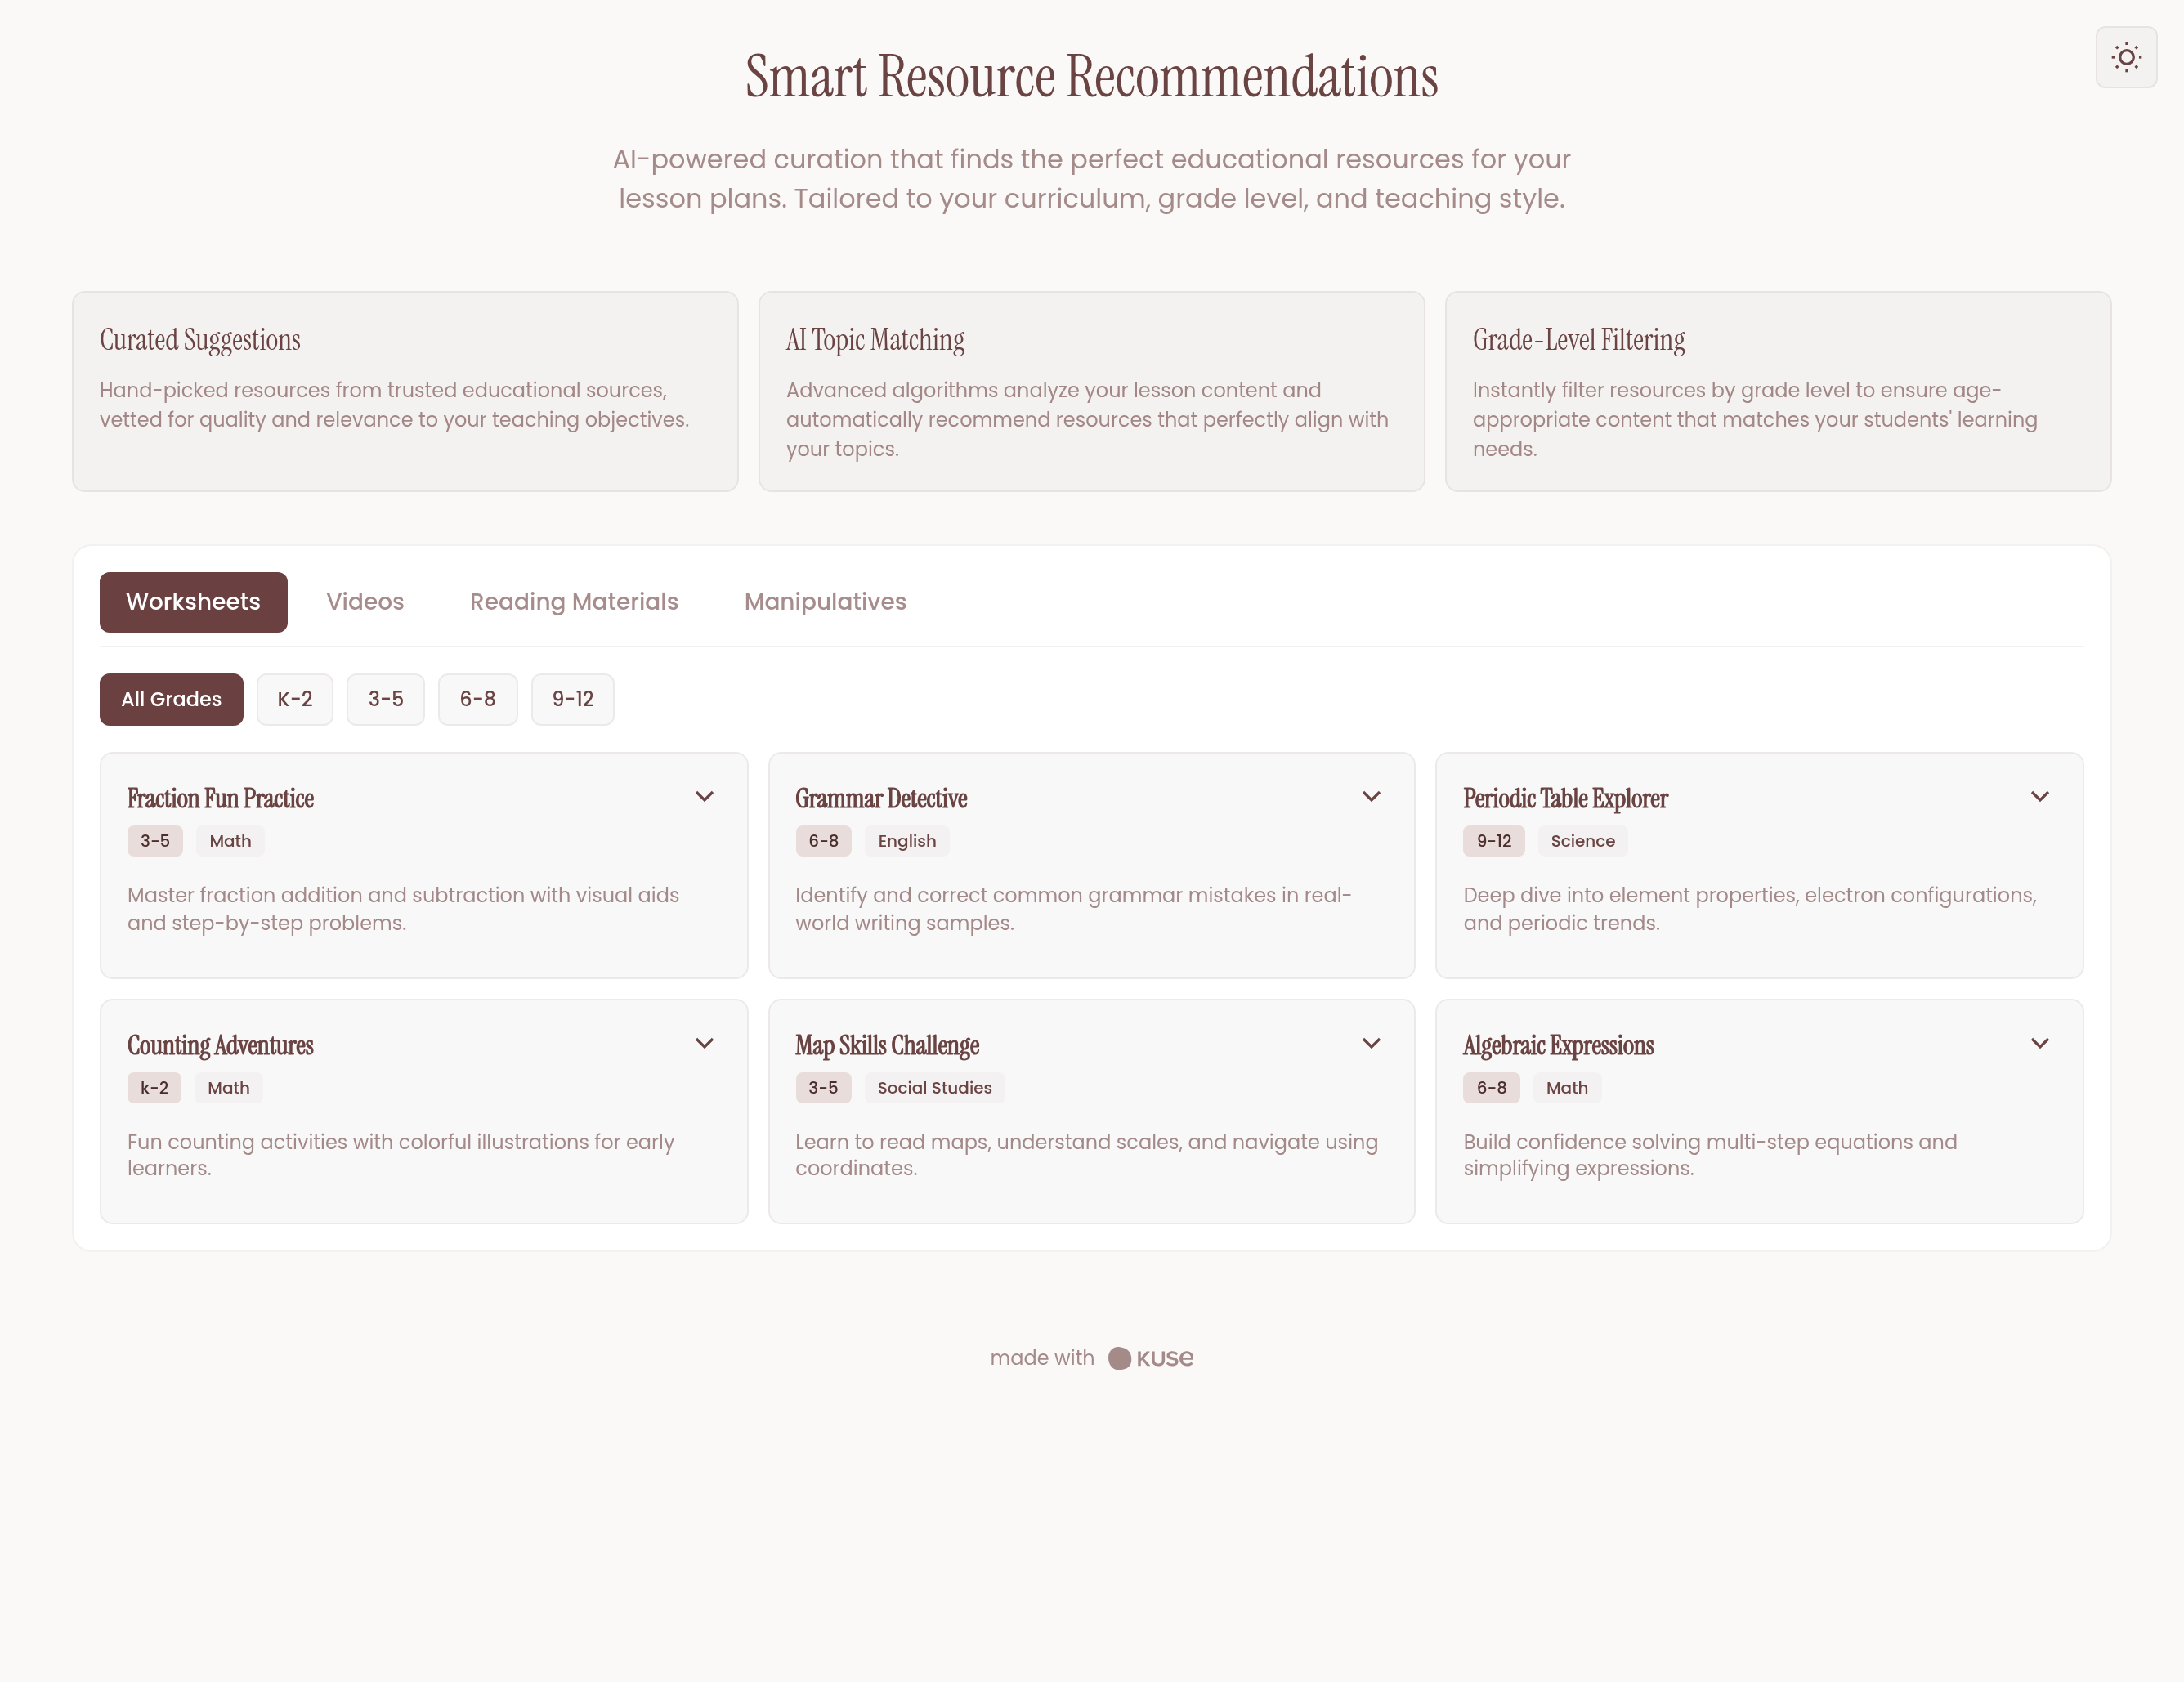Filter by the K-2 grade button
The width and height of the screenshot is (2184, 1682).
pos(295,699)
